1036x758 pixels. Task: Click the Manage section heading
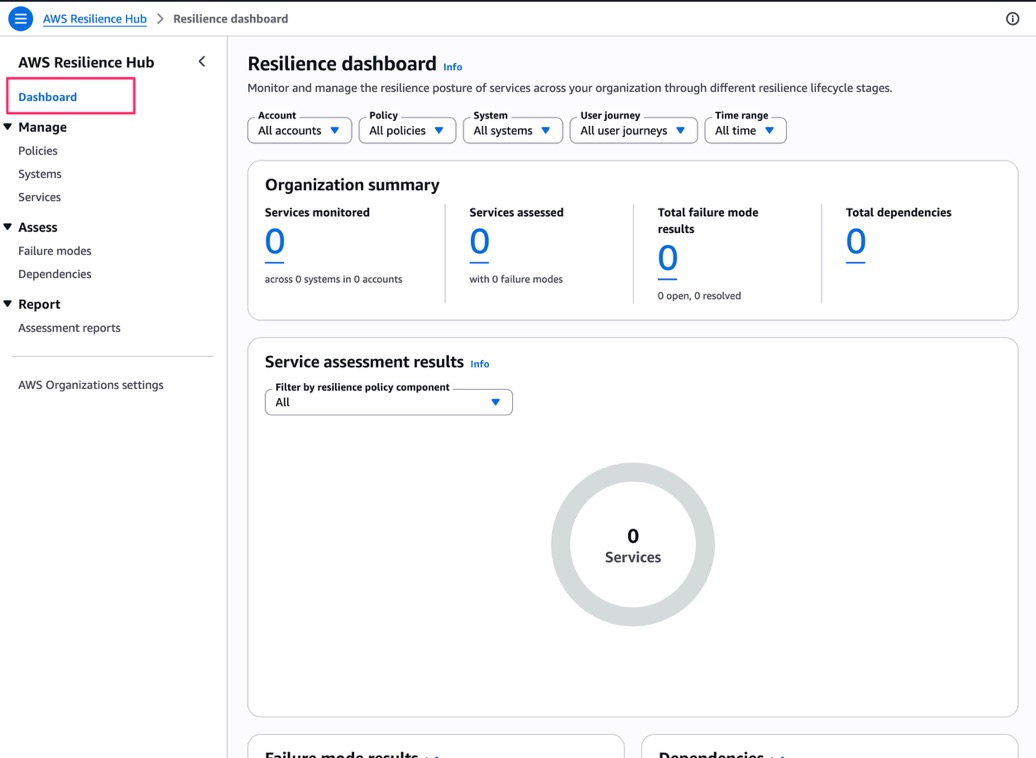pyautogui.click(x=42, y=127)
